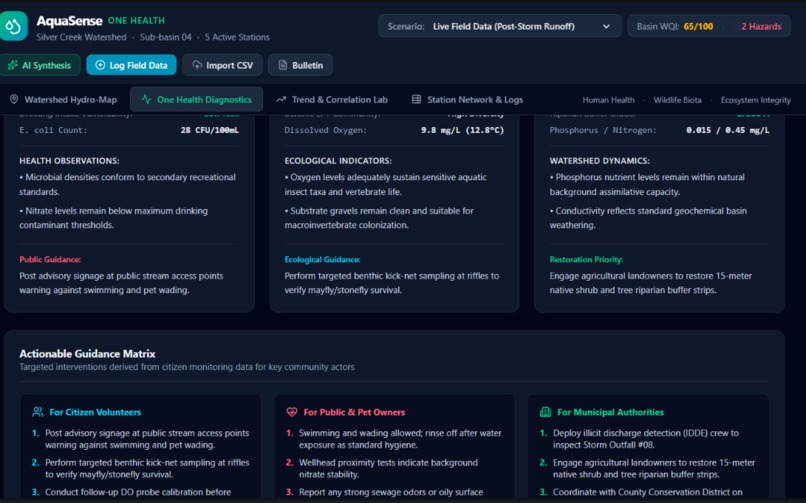Viewport: 806px width, 503px height.
Task: Click the E. coli value 28 CFU/100mL
Action: [x=209, y=130]
